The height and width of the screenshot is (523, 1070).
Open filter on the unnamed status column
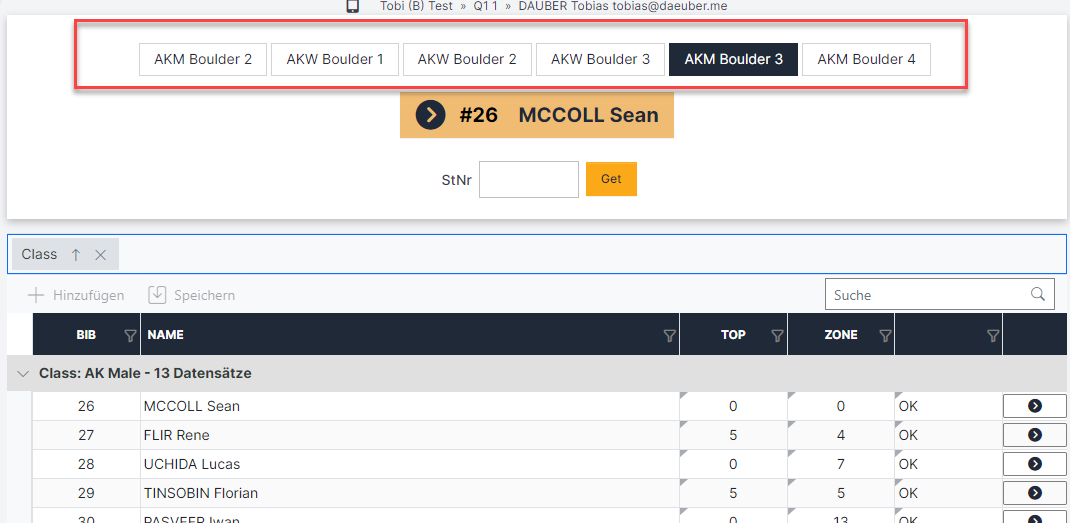click(x=992, y=336)
